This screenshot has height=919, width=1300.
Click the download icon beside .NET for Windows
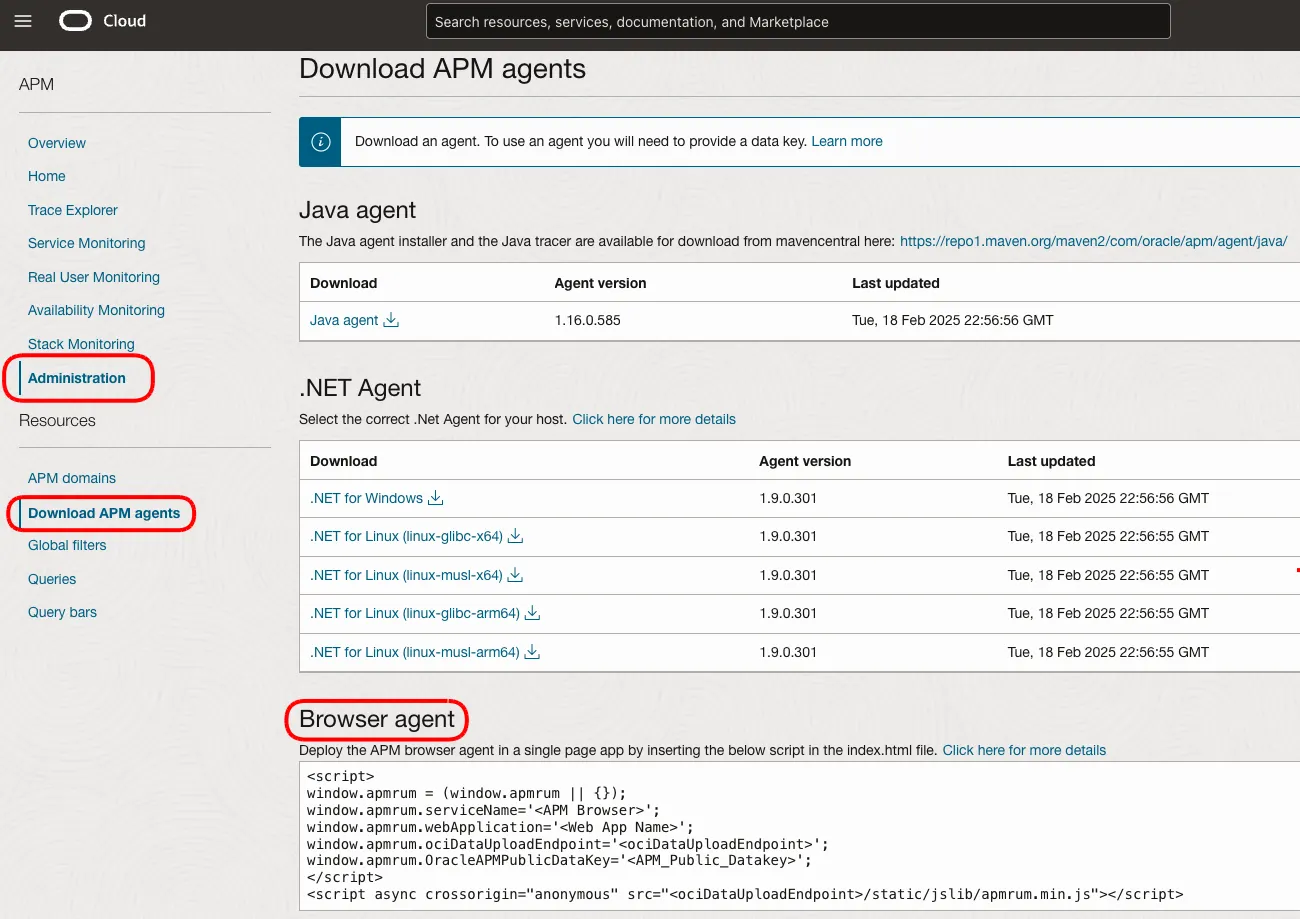[x=435, y=497]
